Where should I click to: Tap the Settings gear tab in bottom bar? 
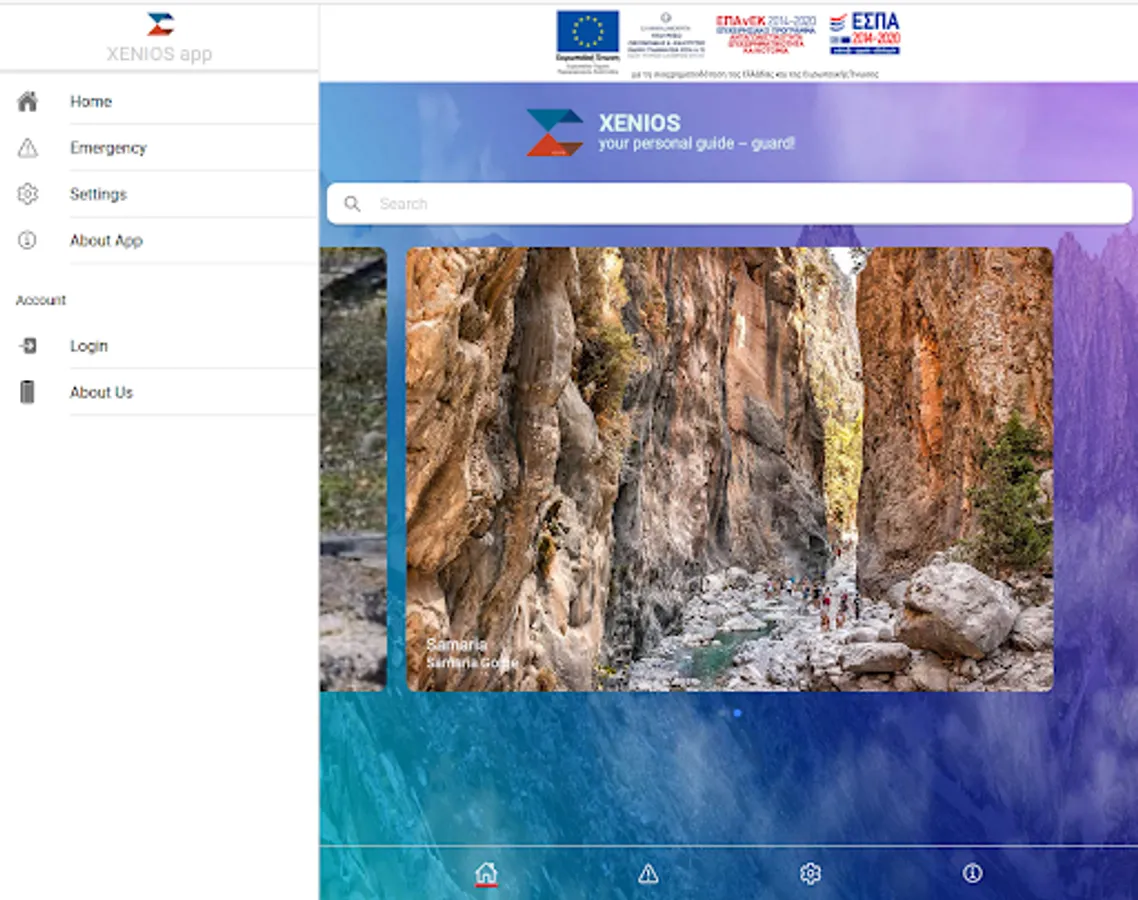[x=810, y=873]
